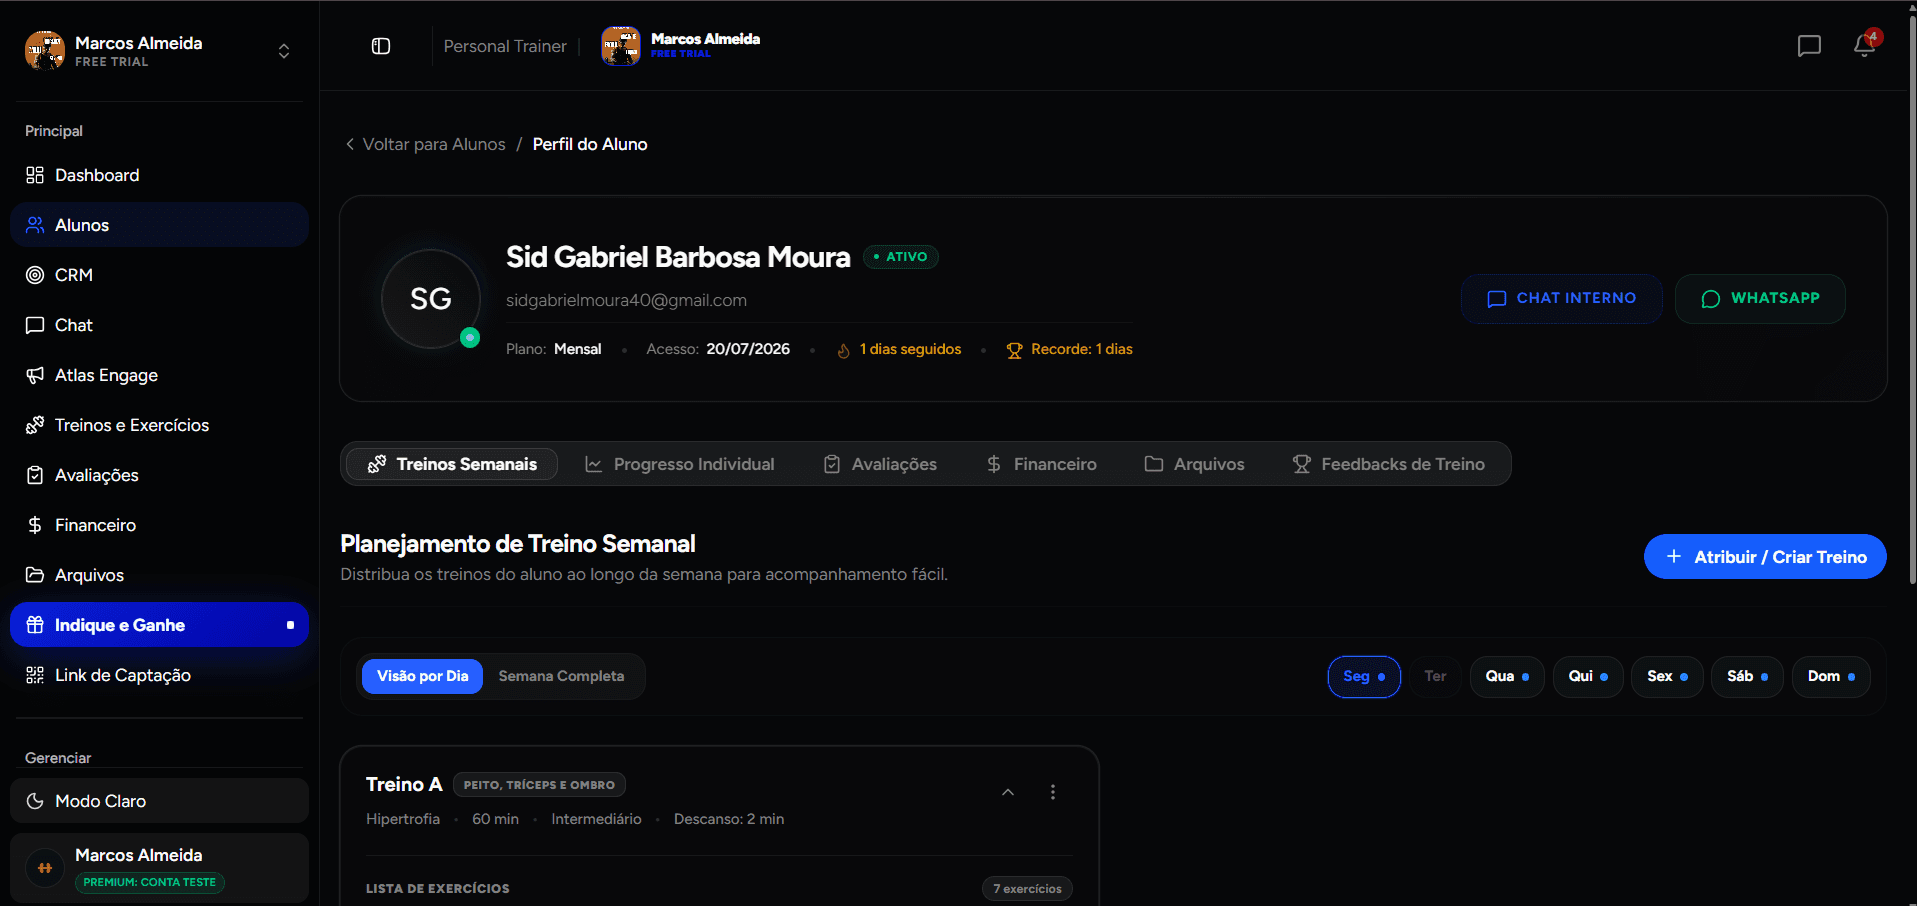Select Semana Completa view
1917x906 pixels.
561,676
